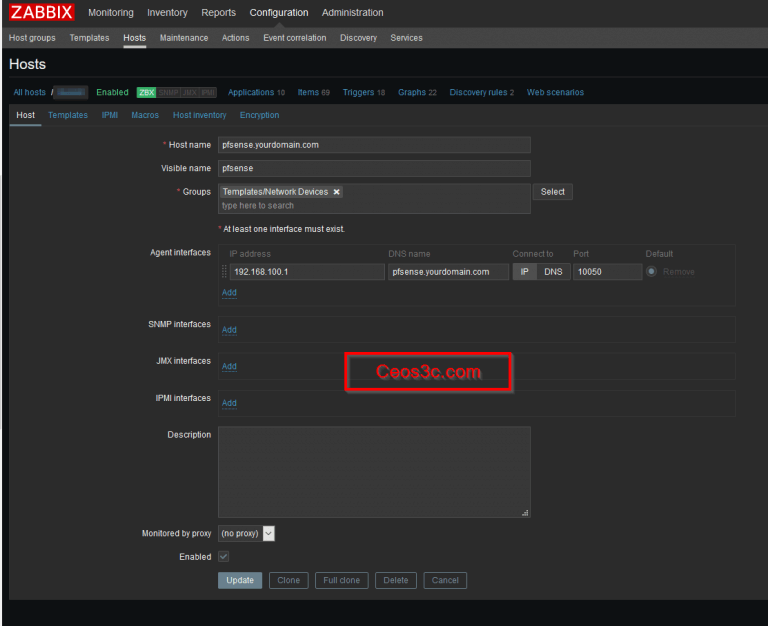Screen dimensions: 768x626
Task: Click the Cancel button
Action: 445,580
